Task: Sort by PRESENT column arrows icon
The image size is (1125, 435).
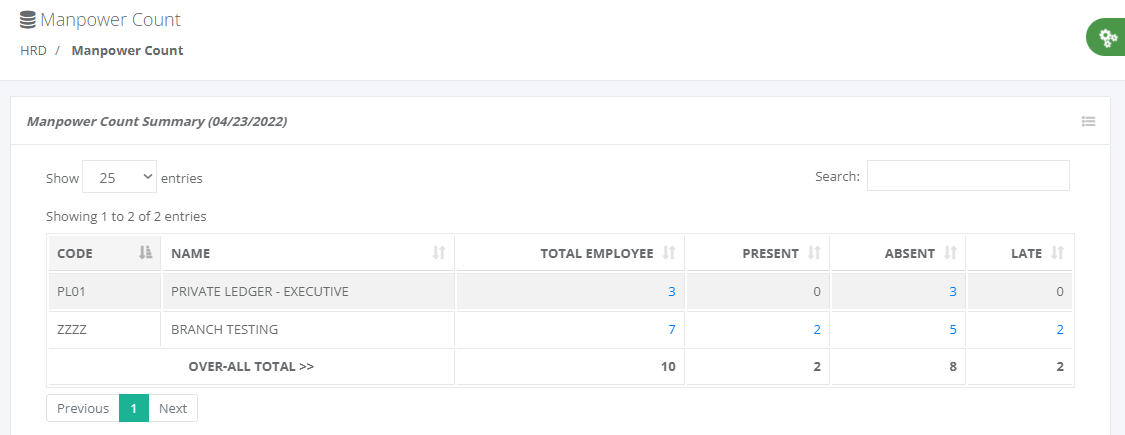Action: [814, 254]
